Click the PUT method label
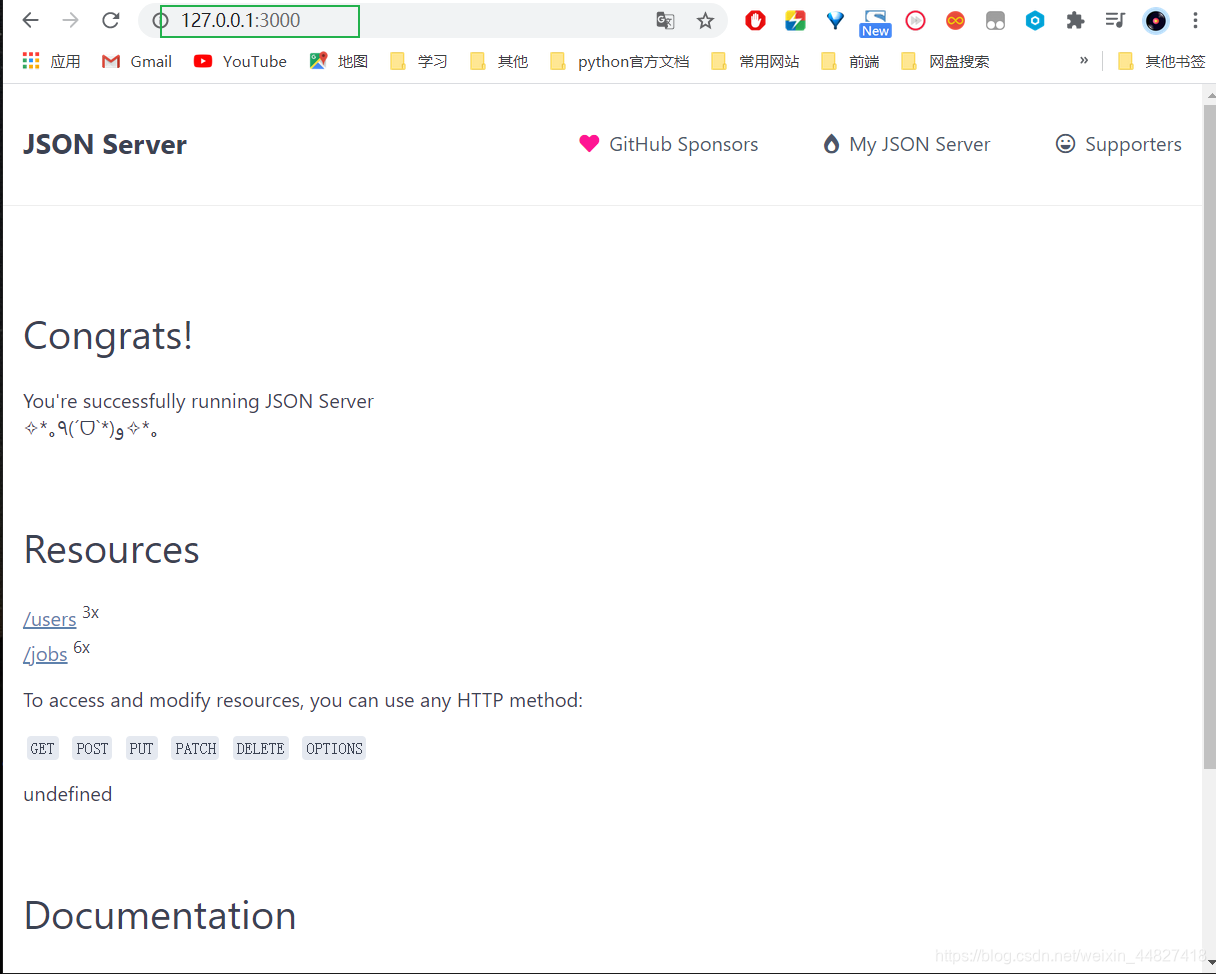1216x974 pixels. pyautogui.click(x=142, y=748)
